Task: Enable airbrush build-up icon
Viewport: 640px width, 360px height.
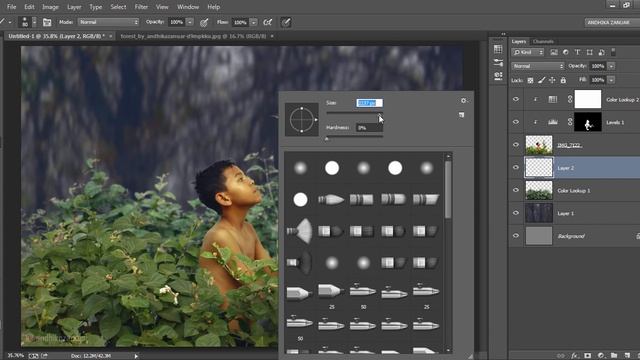Action: coord(268,22)
